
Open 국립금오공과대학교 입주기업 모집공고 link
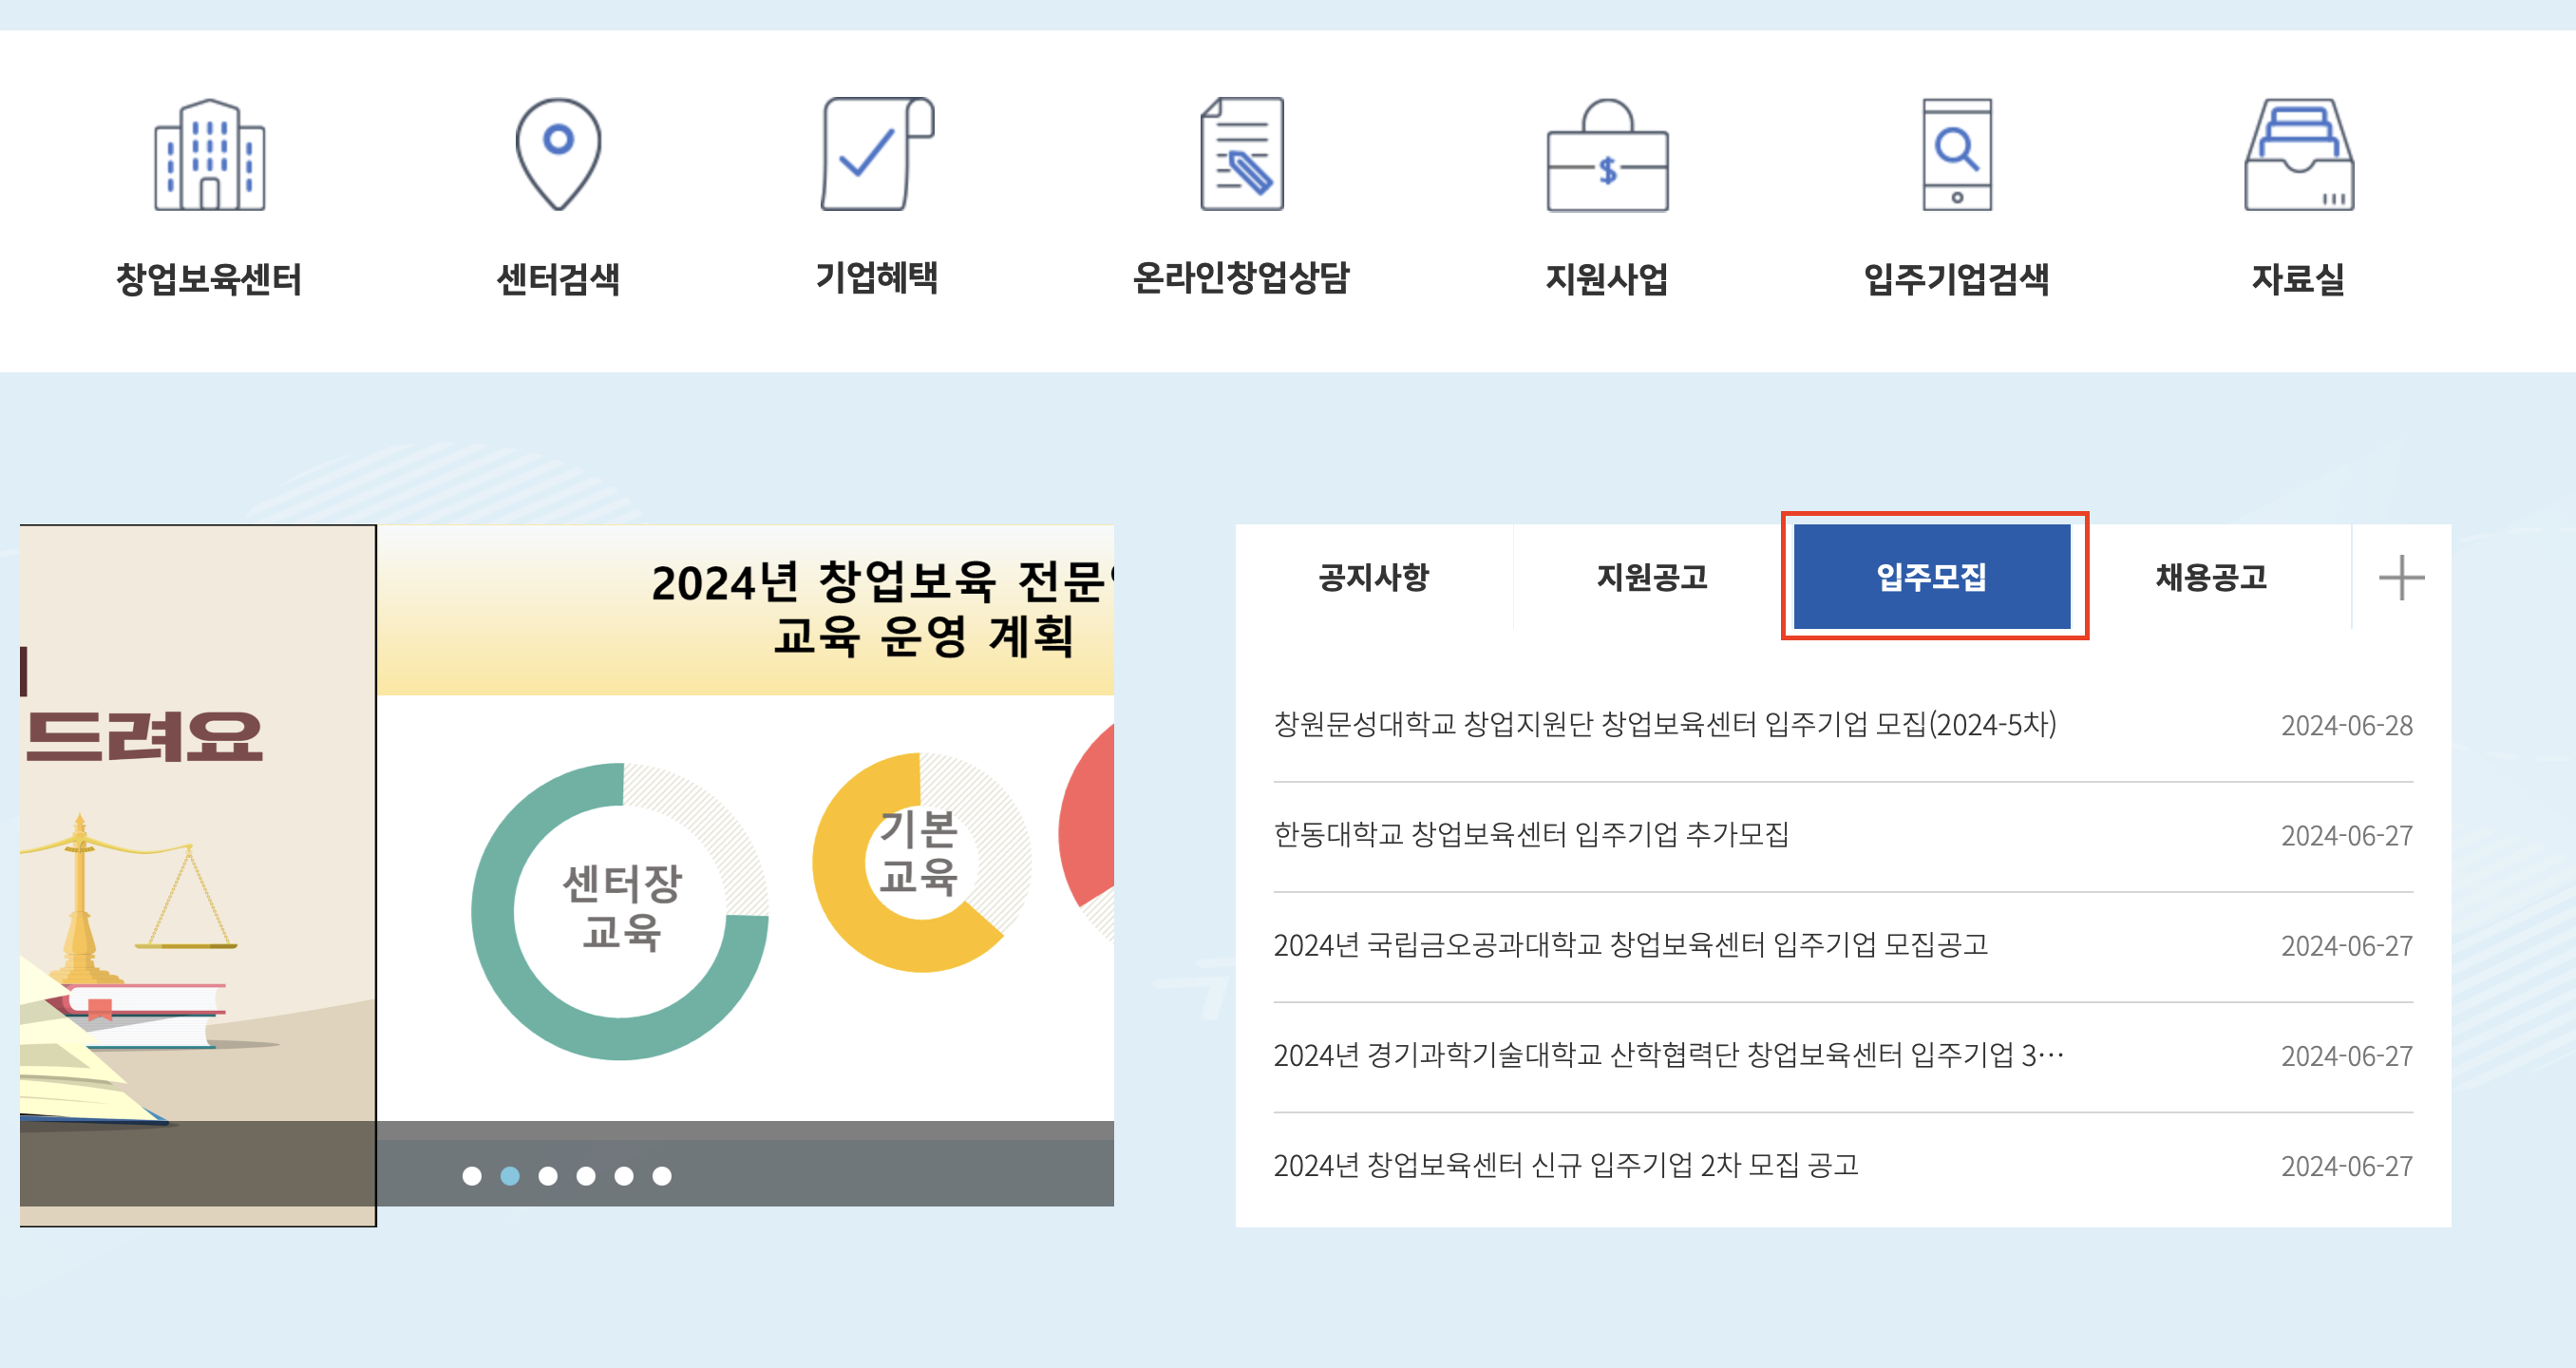1630,945
